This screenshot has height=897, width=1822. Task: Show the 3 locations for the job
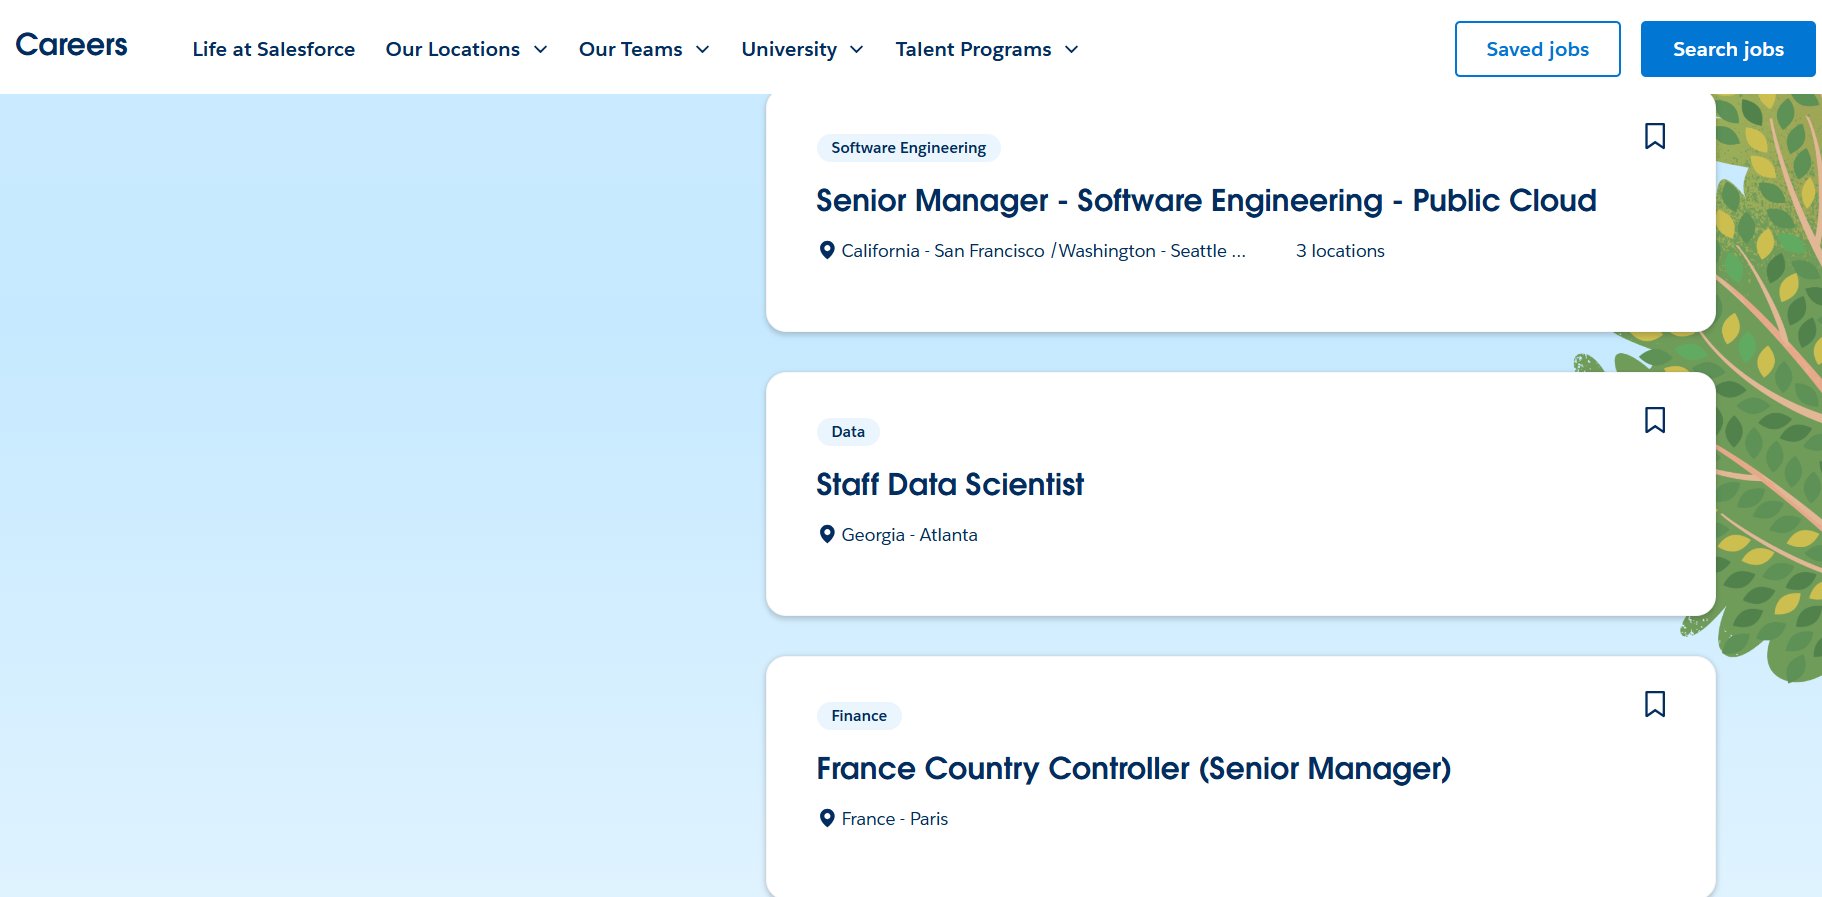pyautogui.click(x=1340, y=251)
